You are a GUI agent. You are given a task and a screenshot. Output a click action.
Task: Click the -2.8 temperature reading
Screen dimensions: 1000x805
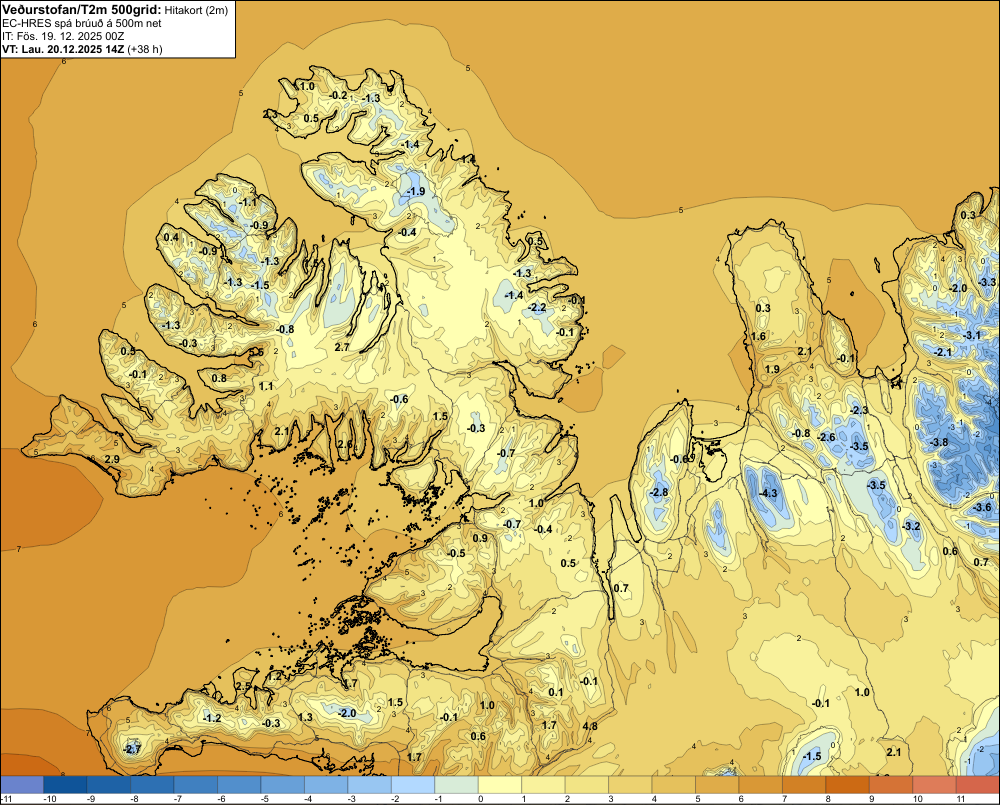click(x=659, y=492)
